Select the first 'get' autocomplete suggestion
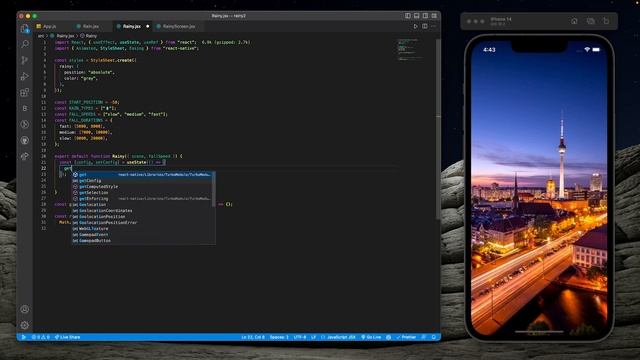The image size is (640, 360). pos(142,175)
